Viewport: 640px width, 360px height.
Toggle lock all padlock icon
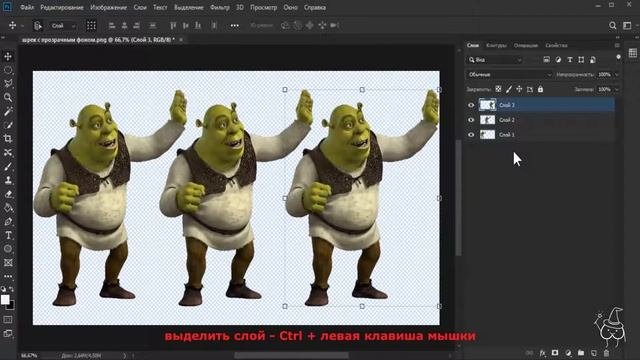[540, 89]
